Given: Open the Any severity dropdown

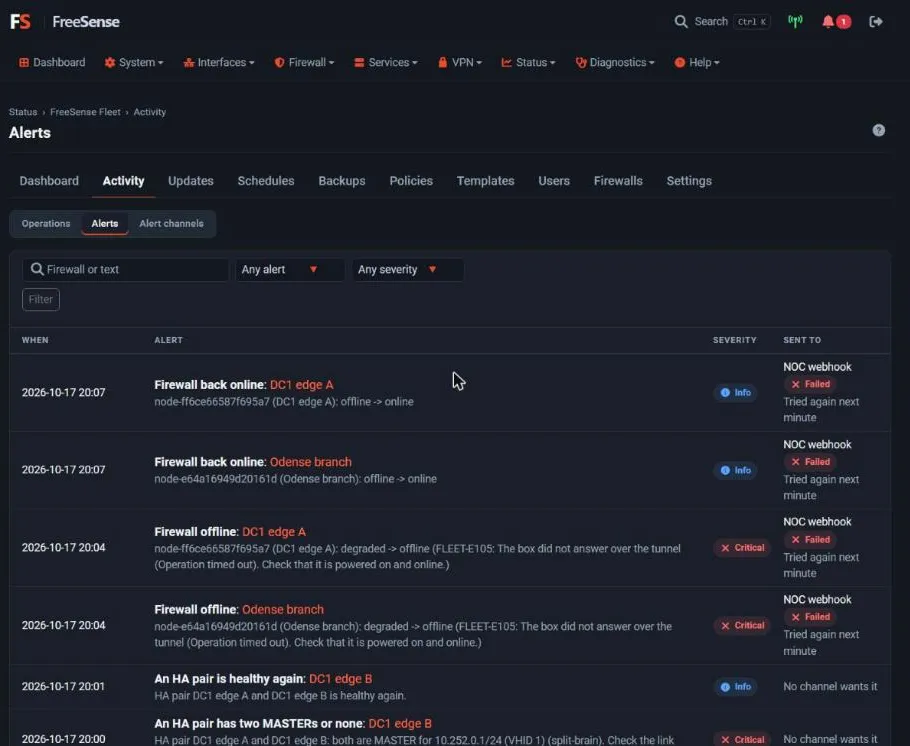Looking at the screenshot, I should click(407, 269).
